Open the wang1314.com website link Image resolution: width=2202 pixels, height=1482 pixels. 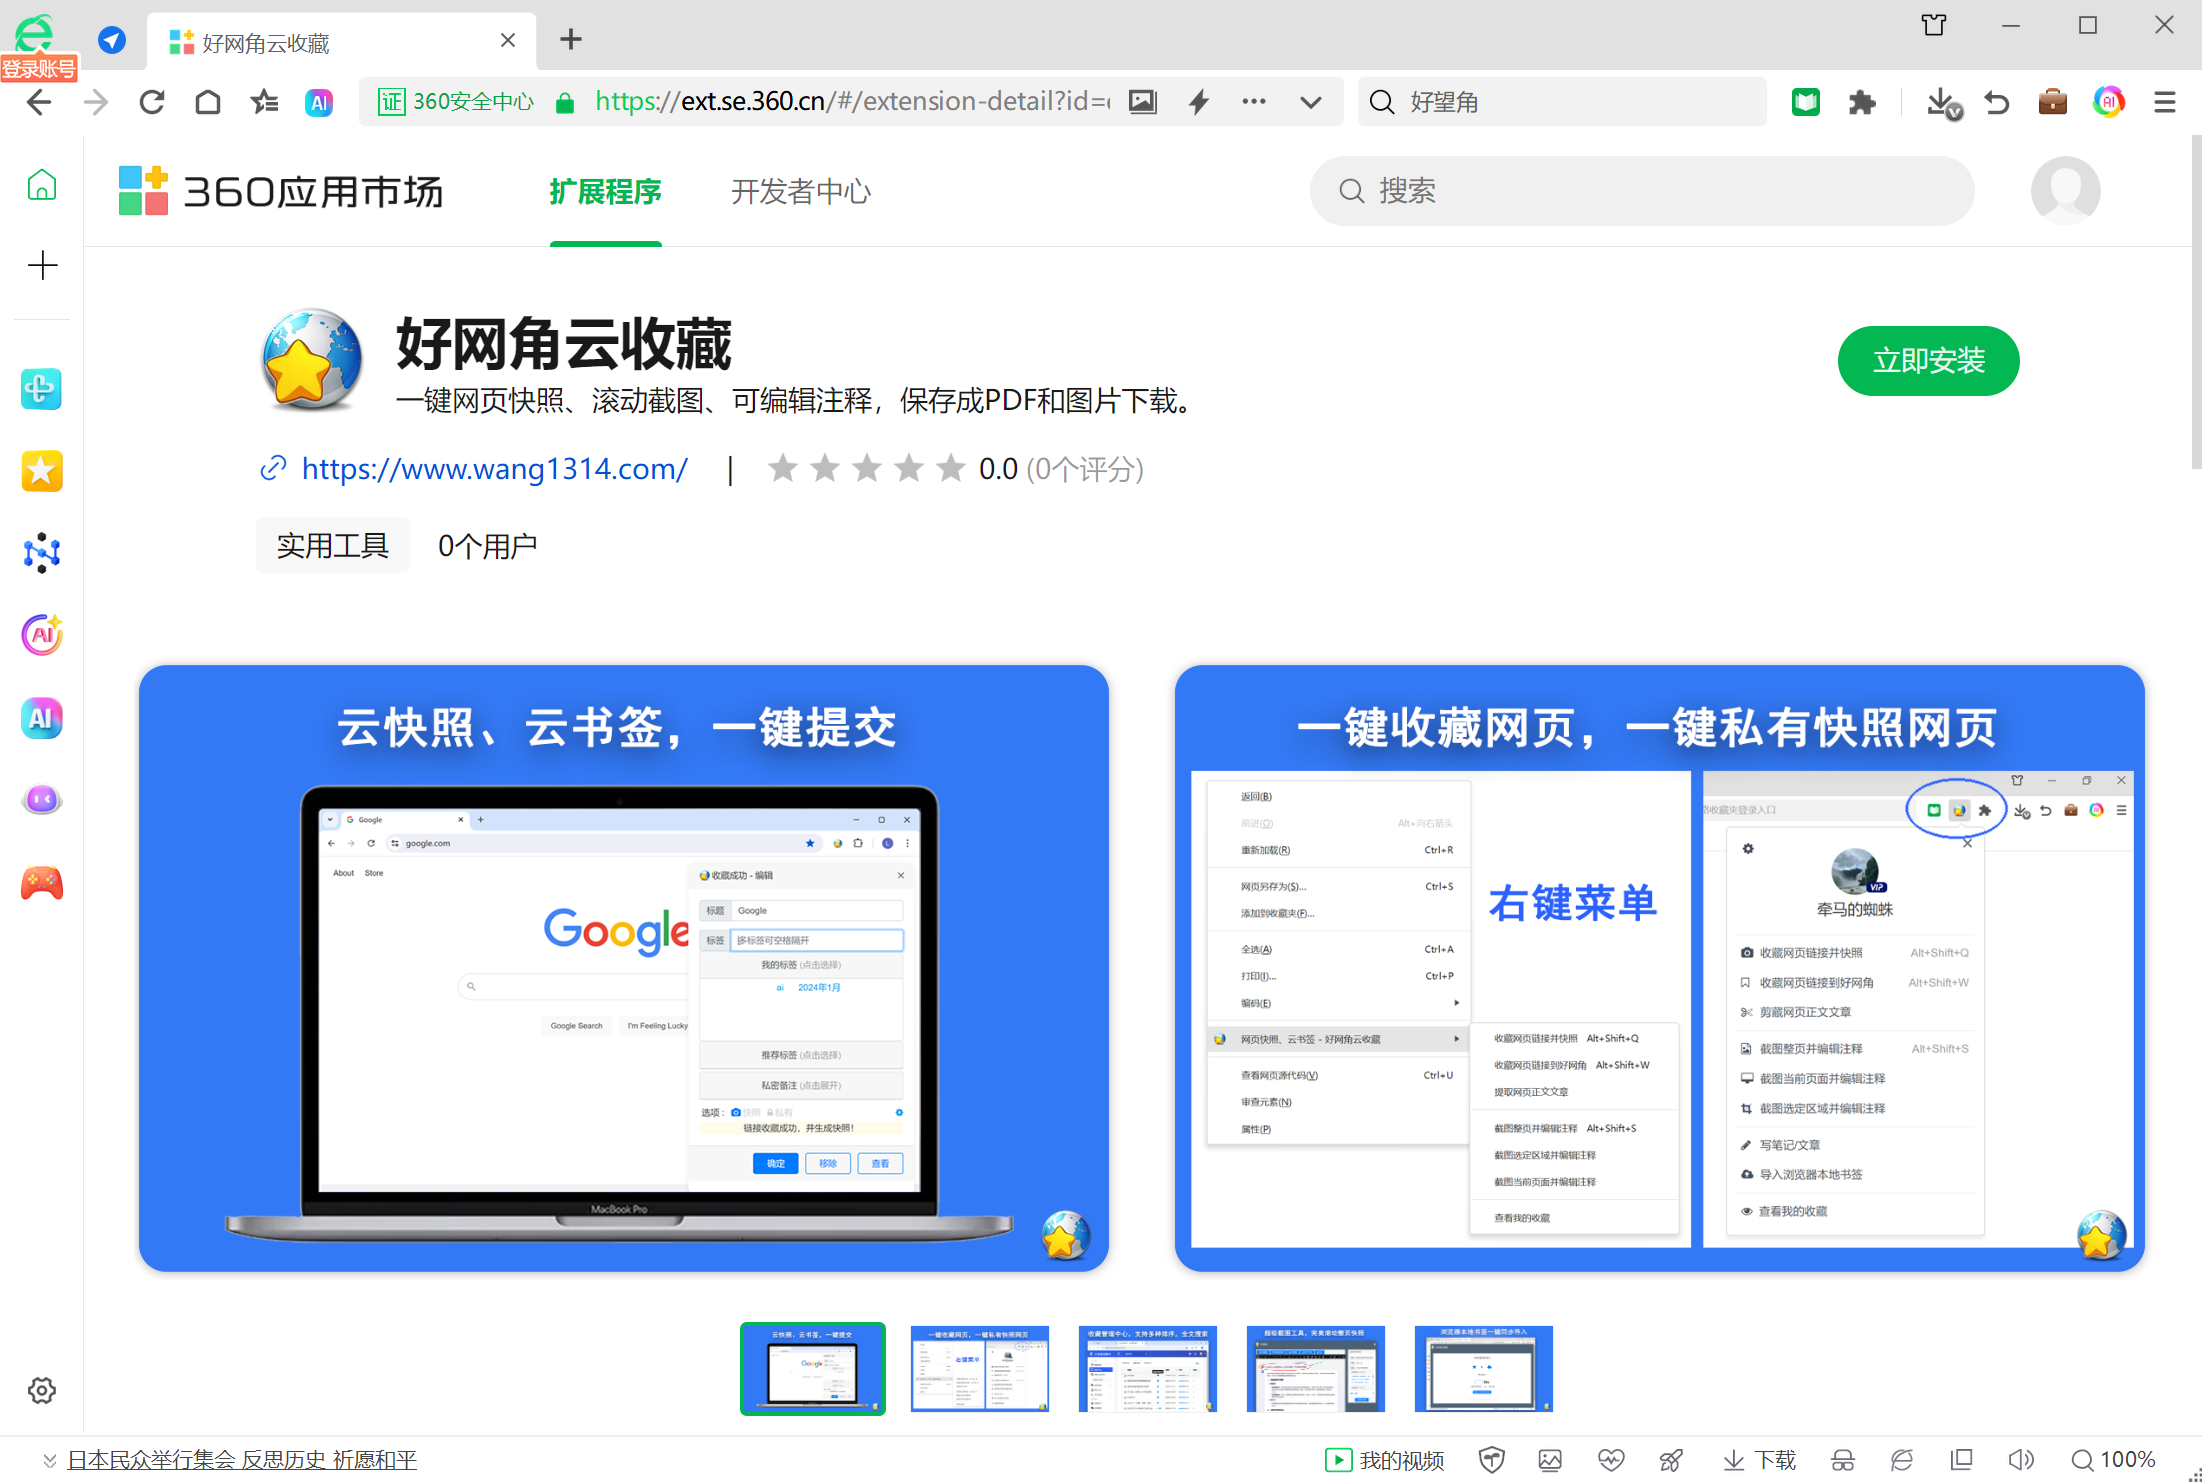pos(494,469)
